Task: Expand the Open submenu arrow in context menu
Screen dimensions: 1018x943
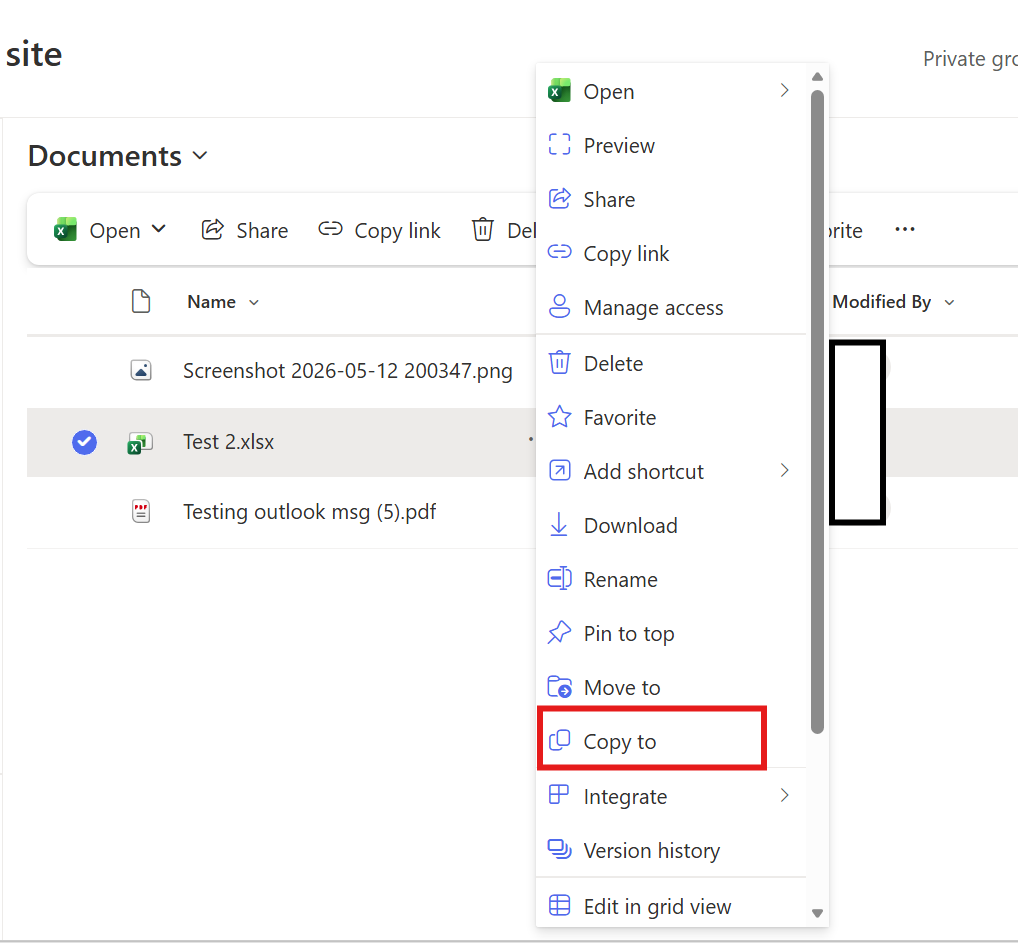Action: (784, 90)
